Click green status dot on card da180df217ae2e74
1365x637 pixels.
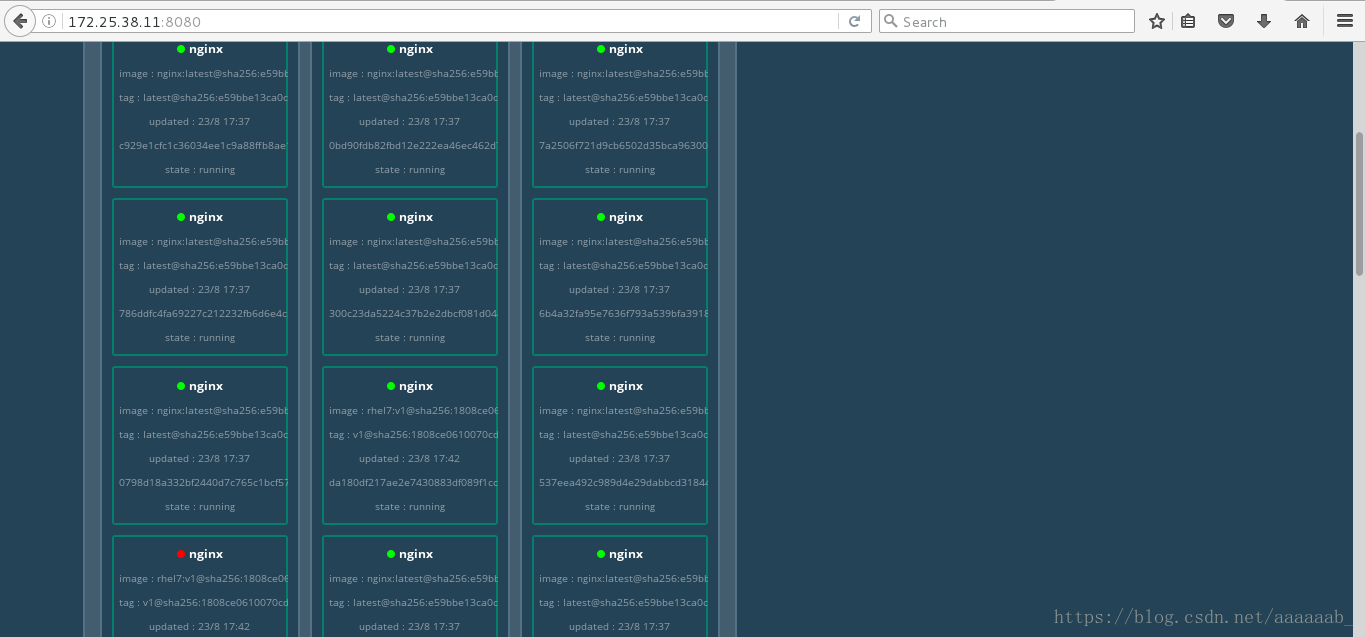[391, 386]
